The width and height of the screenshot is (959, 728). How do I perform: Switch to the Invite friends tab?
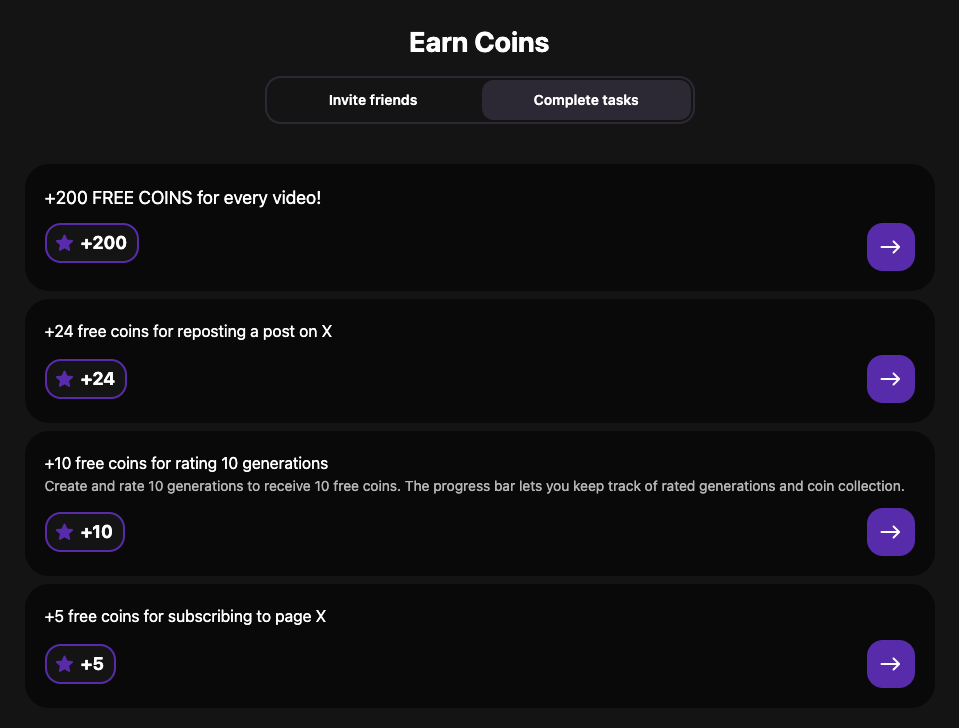point(373,100)
